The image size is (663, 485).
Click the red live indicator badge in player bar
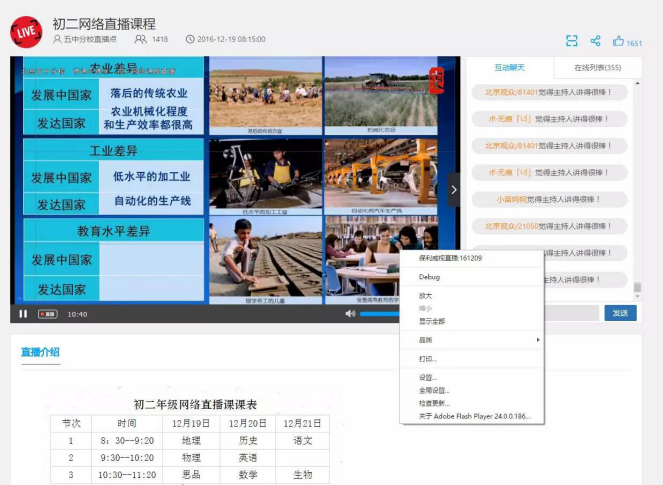(x=48, y=314)
